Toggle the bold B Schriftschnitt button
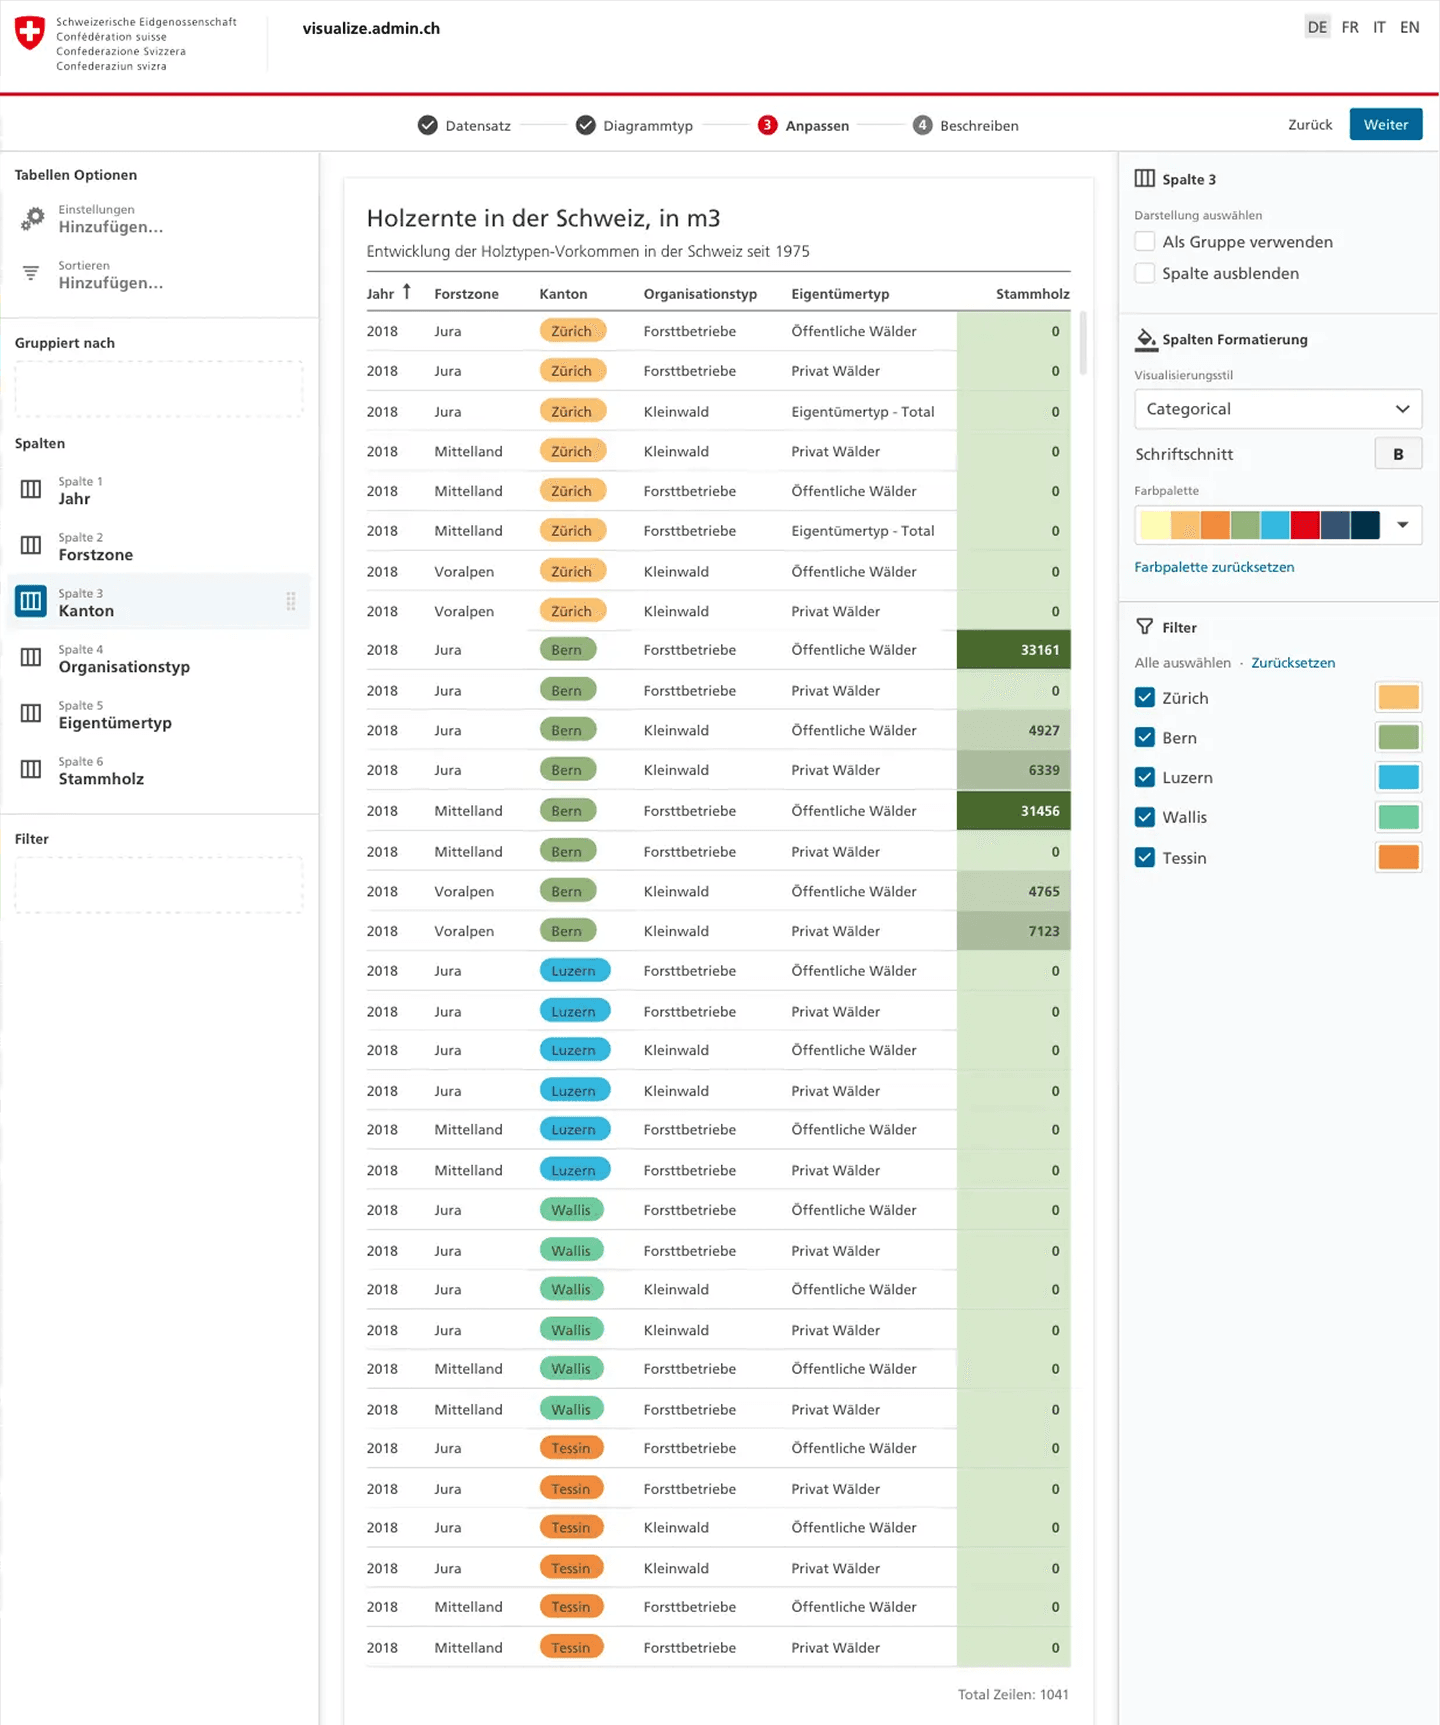 [x=1398, y=454]
